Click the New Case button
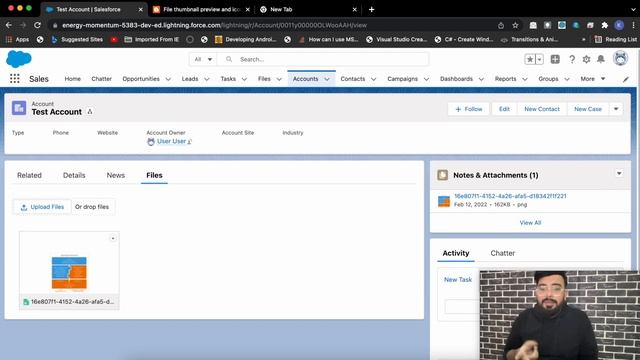Screen dimensions: 640x360 588,109
